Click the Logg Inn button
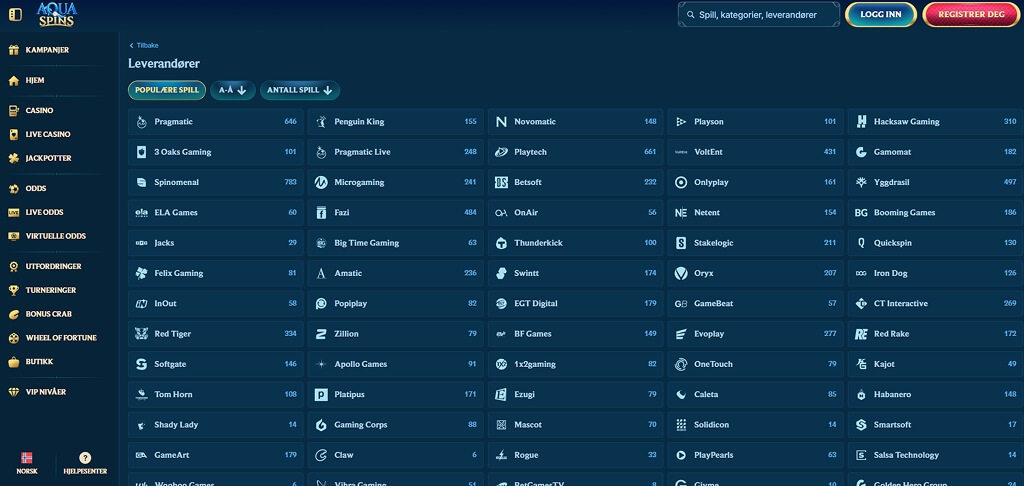 [x=881, y=14]
